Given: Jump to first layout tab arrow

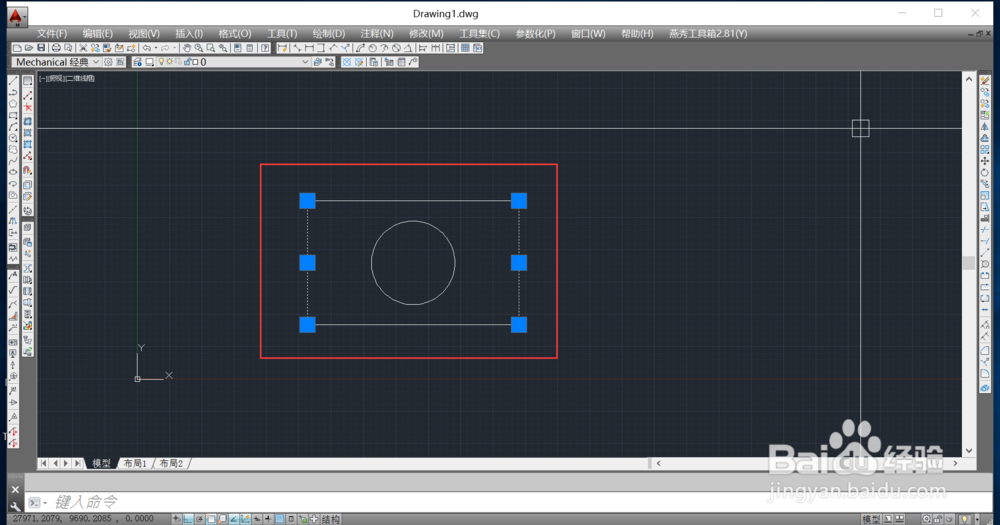Looking at the screenshot, I should 43,463.
